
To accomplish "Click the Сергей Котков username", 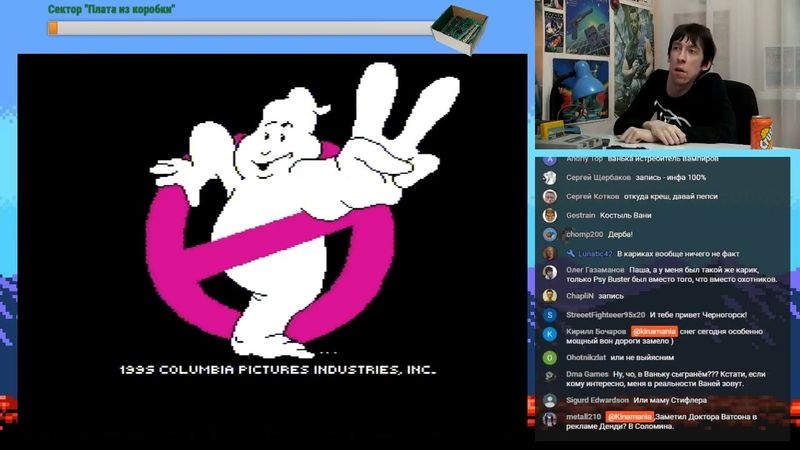I will pyautogui.click(x=592, y=196).
